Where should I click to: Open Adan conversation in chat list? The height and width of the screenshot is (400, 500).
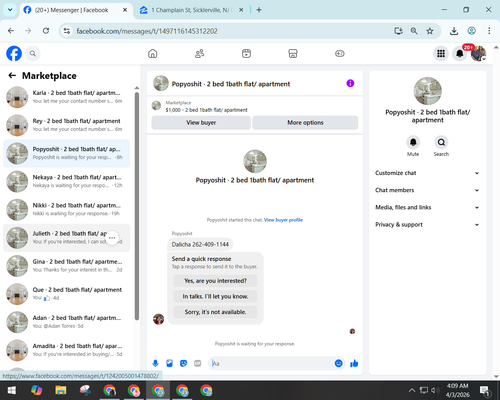[x=67, y=322]
